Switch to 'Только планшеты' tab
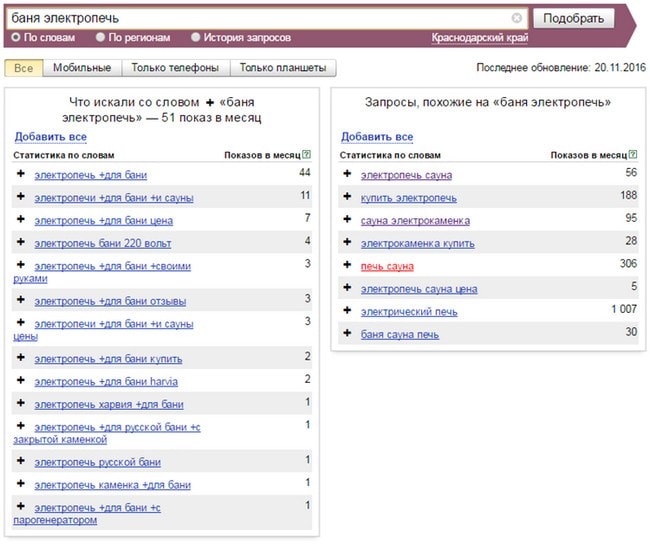The height and width of the screenshot is (551, 650). coord(283,68)
